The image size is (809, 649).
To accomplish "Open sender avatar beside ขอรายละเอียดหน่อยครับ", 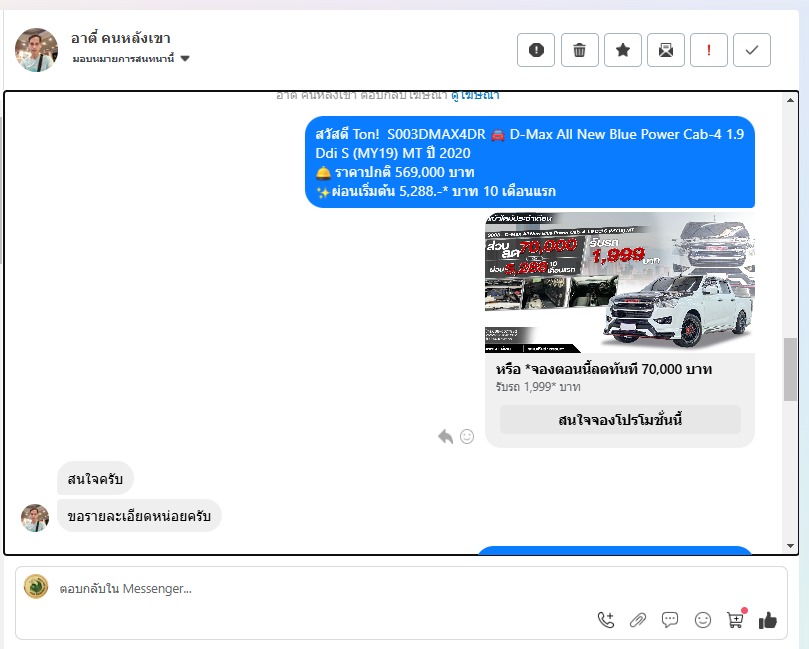I will pyautogui.click(x=35, y=518).
